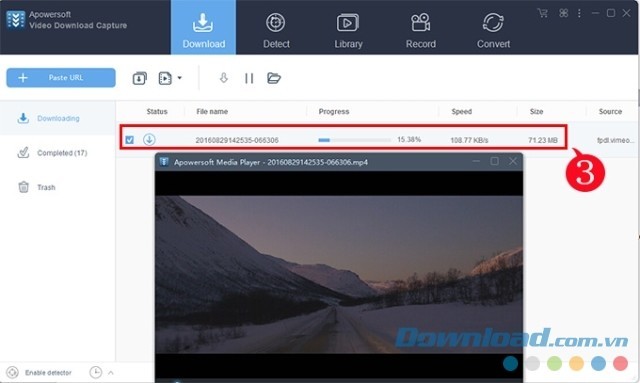Minimize the Apowersoft Media Player window

(x=476, y=161)
